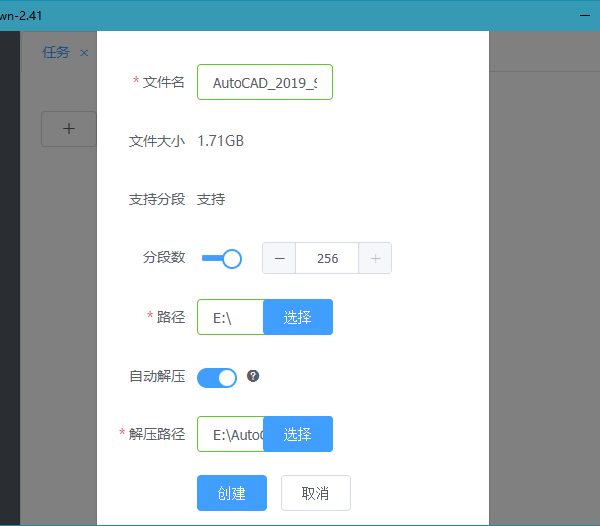Close the 任务 tab with its × icon

coord(84,53)
